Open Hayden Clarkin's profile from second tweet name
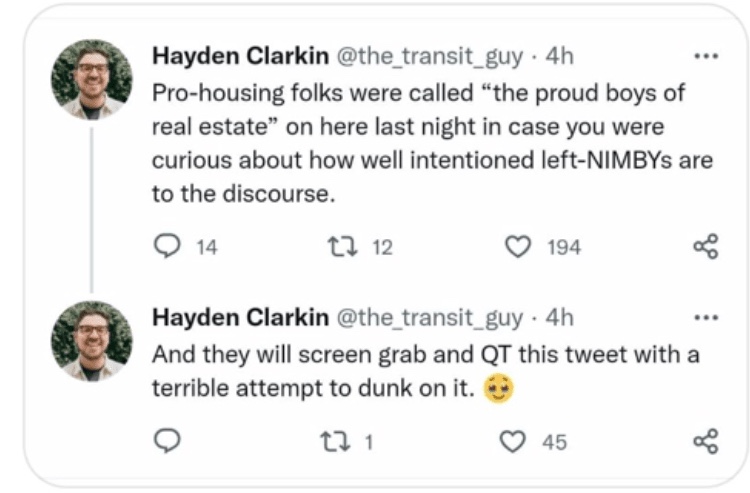 [x=240, y=318]
